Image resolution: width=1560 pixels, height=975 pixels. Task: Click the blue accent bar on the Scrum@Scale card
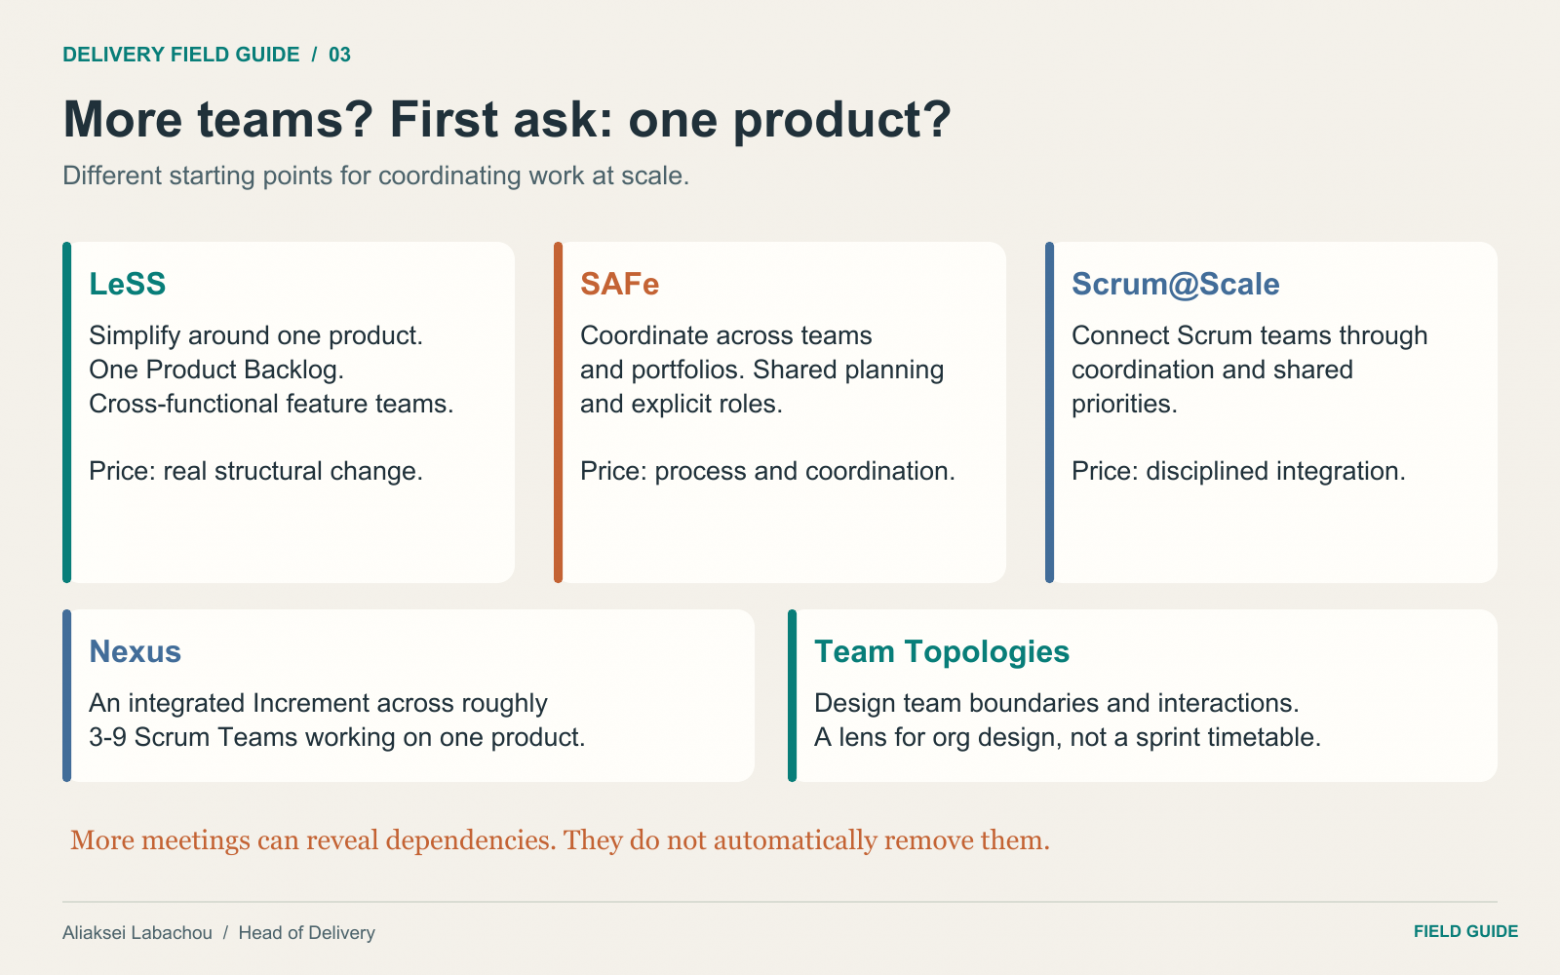point(1049,412)
